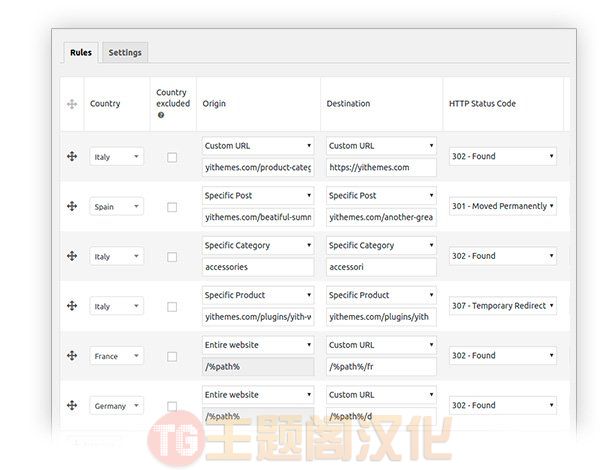This screenshot has width=600, height=470.
Task: Click the origin field containing yithemes.com/product-categ
Action: click(x=258, y=167)
